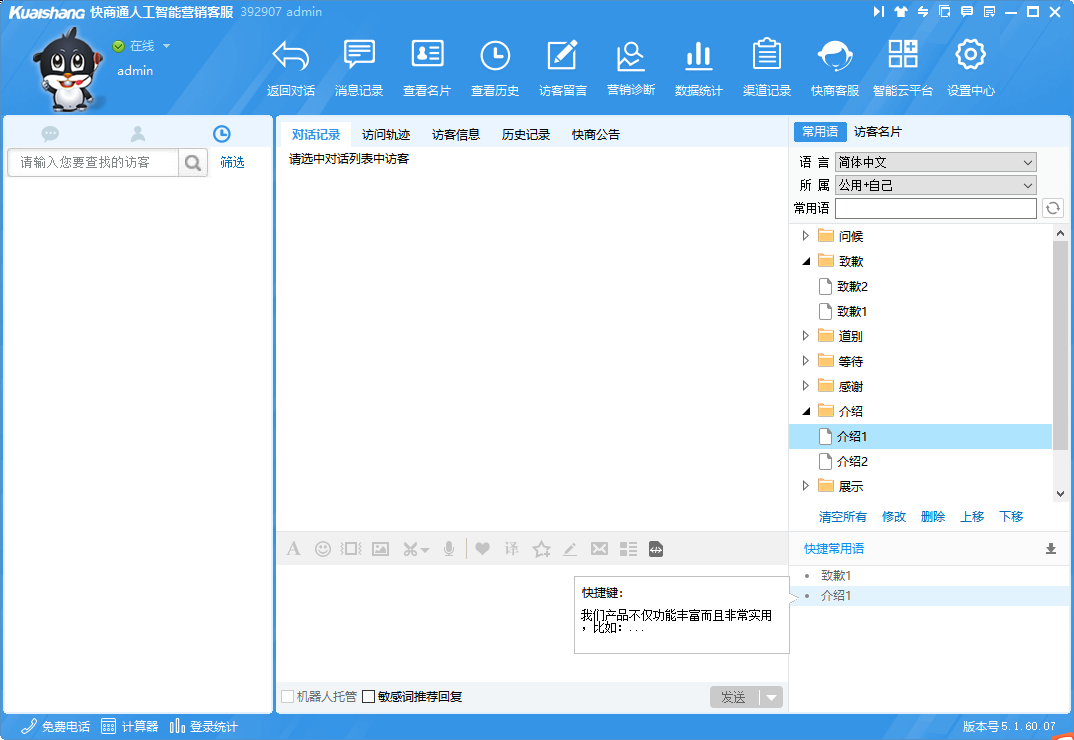Collapse the 致歉 apology folder
Screen dimensions: 1074x740
click(805, 260)
